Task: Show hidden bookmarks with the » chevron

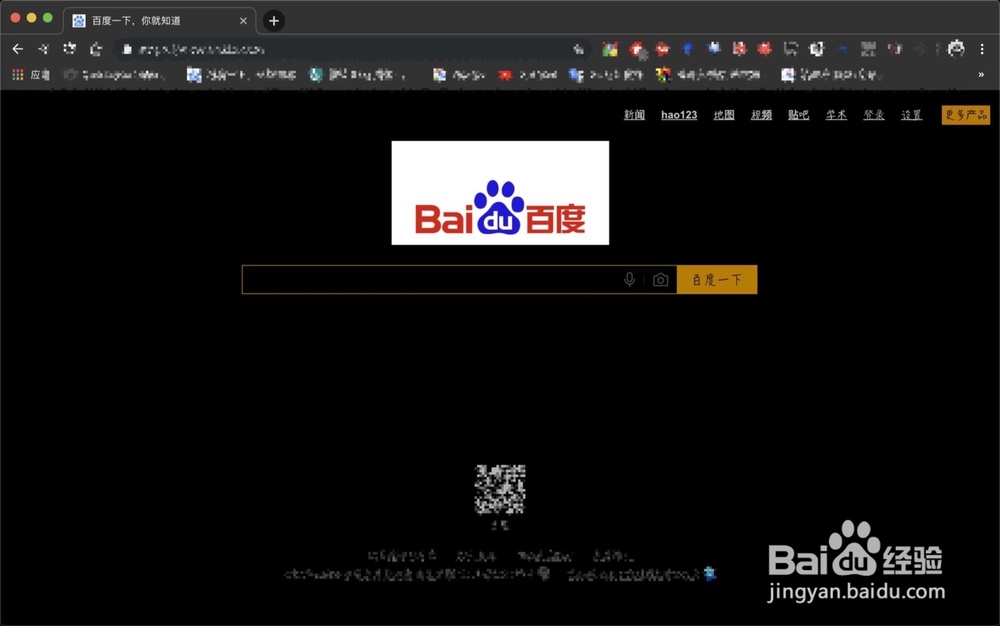Action: 981,75
